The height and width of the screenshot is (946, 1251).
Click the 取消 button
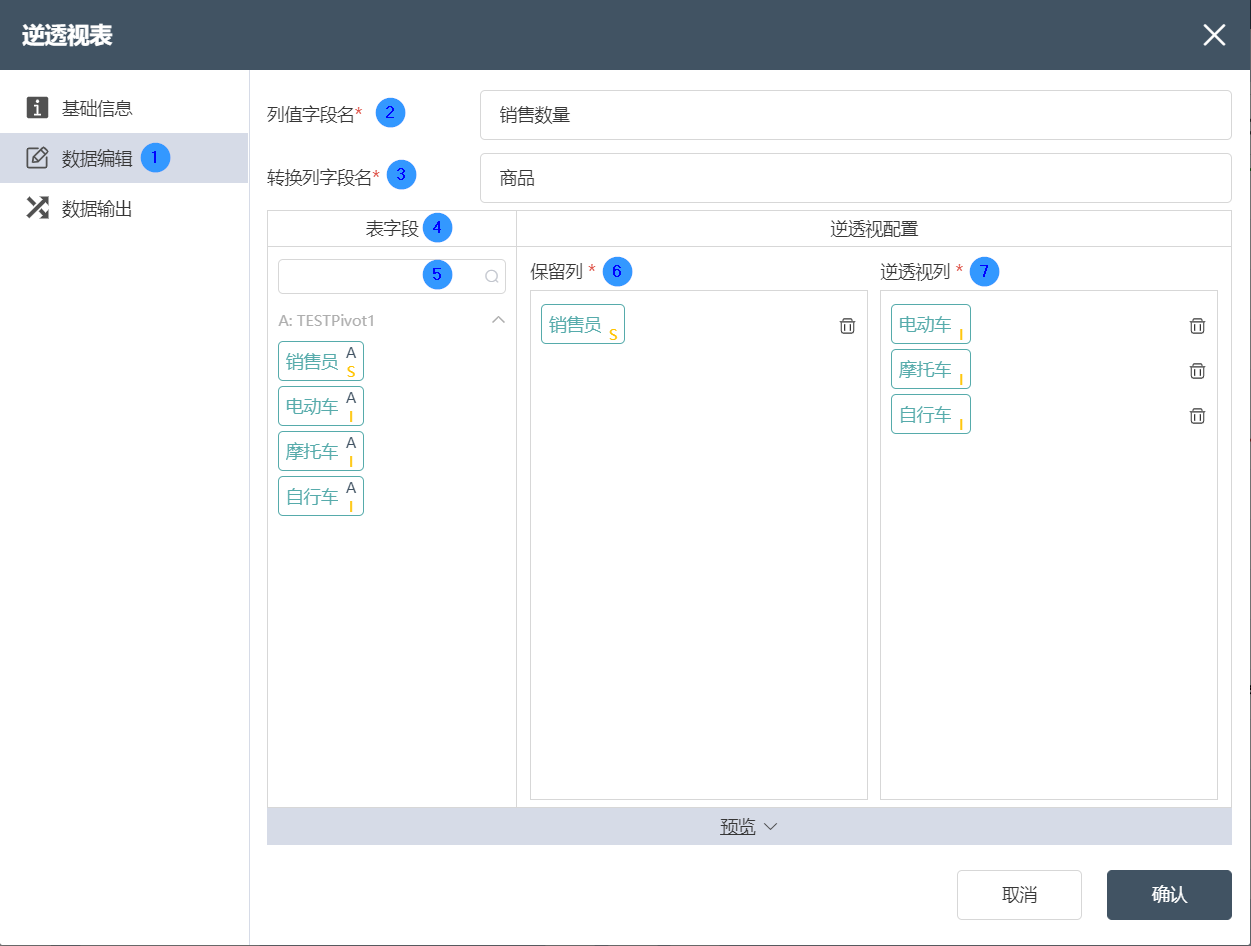tap(1019, 895)
